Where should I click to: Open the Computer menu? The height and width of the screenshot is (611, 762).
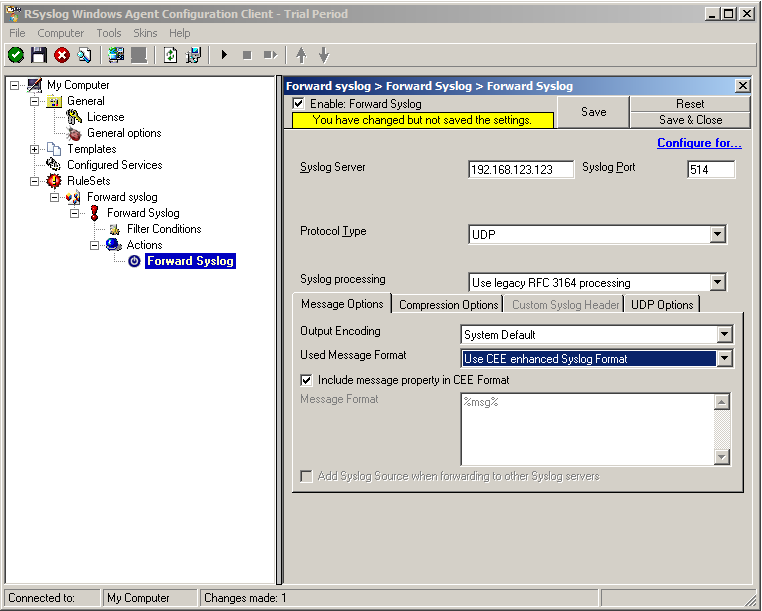click(x=61, y=33)
